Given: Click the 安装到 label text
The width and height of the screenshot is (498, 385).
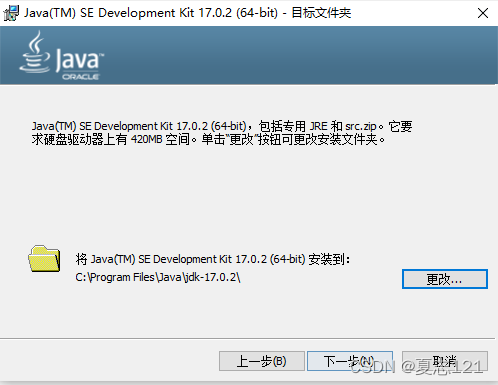Looking at the screenshot, I should [213, 259].
